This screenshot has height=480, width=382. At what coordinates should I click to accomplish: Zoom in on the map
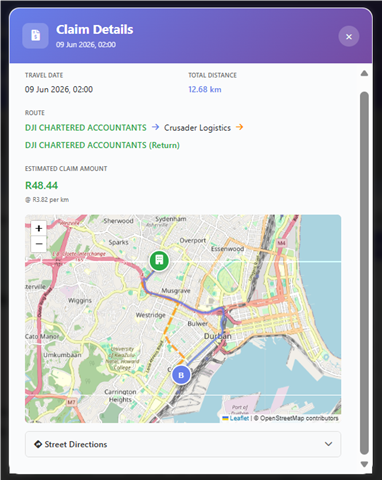tap(39, 228)
